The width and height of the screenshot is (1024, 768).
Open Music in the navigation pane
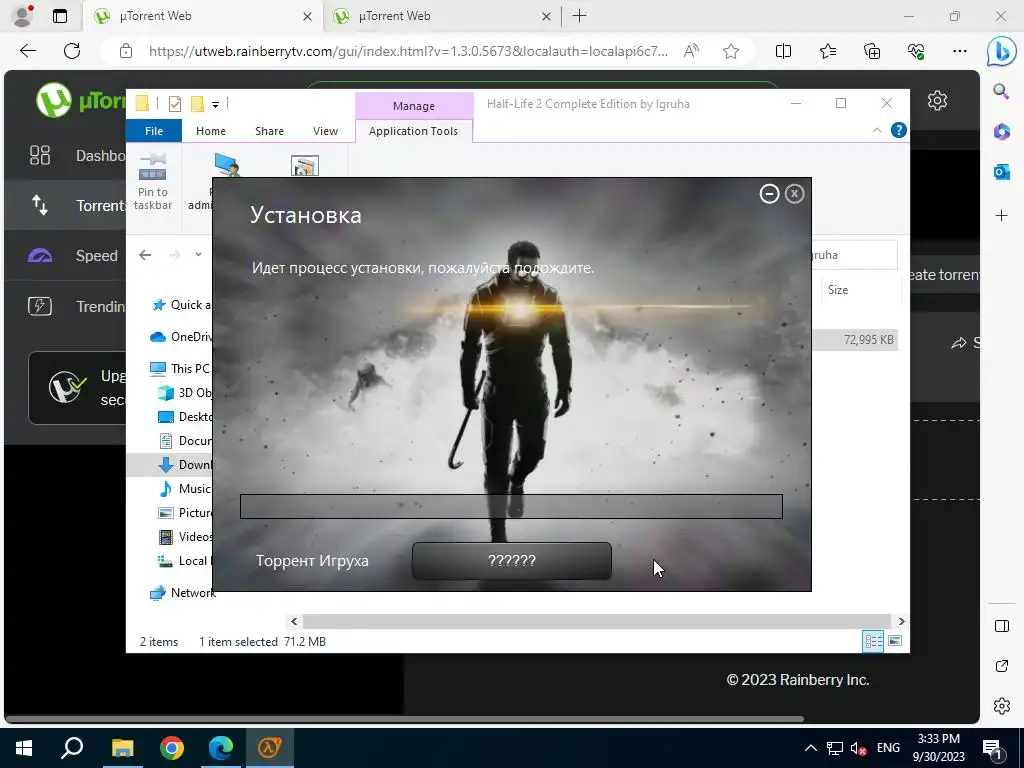(x=185, y=488)
